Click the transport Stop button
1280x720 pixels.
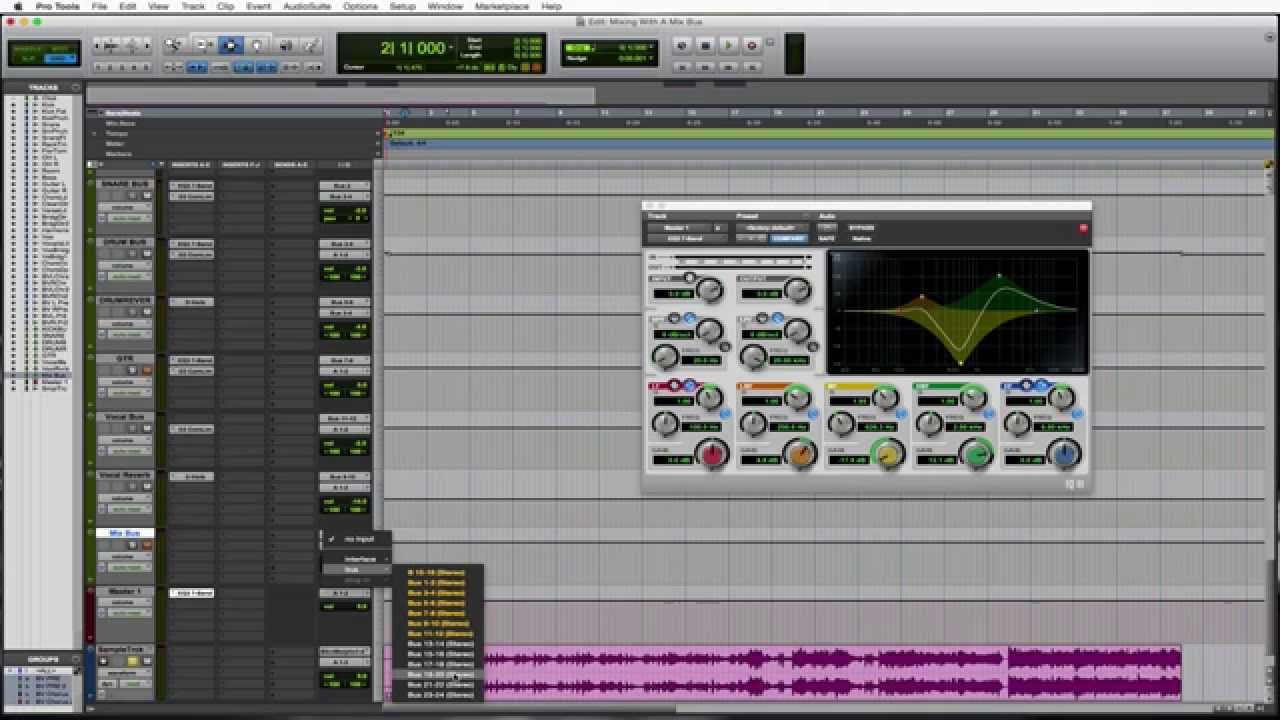pos(705,45)
